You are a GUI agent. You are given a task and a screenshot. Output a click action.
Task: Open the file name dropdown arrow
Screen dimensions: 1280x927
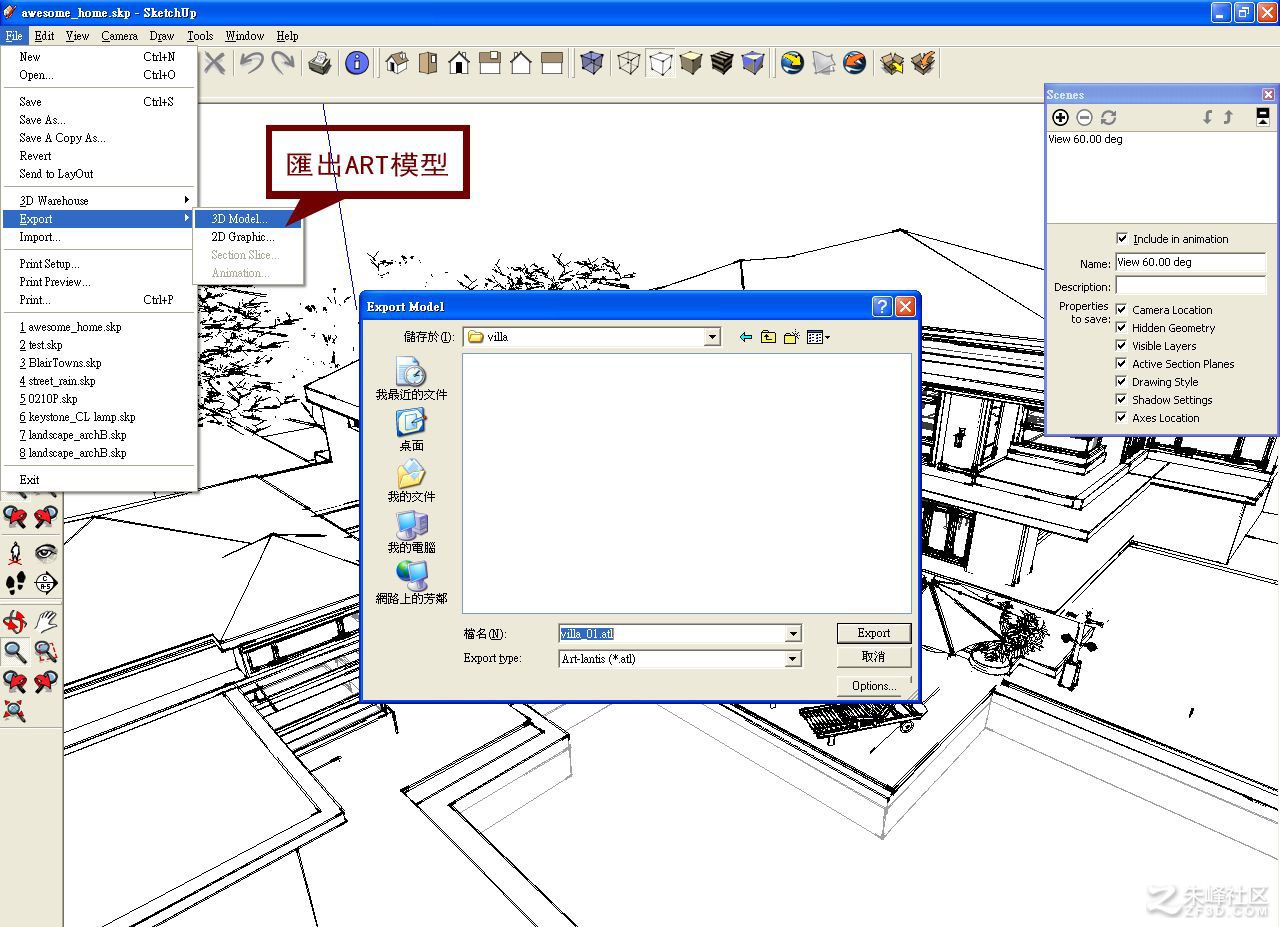pyautogui.click(x=793, y=633)
